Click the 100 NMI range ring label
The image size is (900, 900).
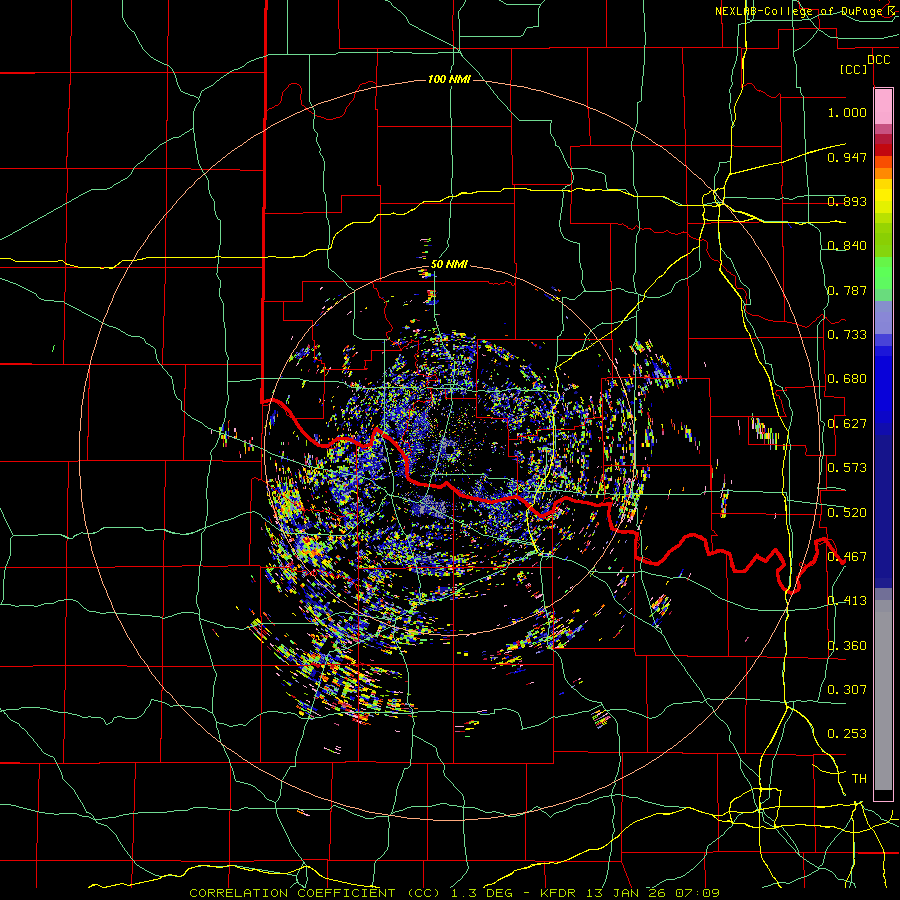[x=449, y=79]
